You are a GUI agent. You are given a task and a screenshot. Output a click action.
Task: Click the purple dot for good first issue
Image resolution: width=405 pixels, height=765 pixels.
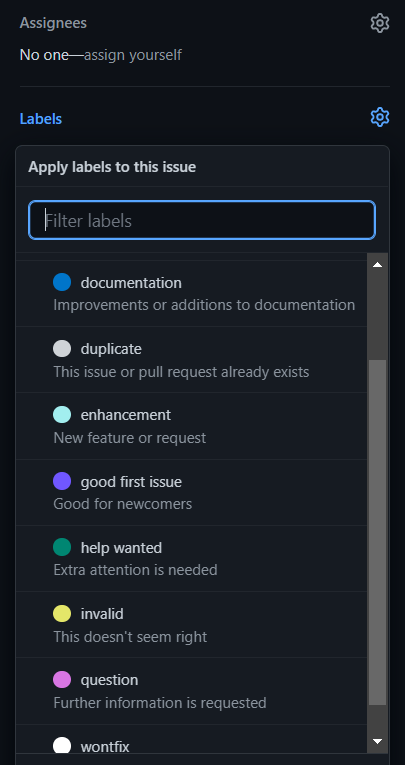pos(62,481)
